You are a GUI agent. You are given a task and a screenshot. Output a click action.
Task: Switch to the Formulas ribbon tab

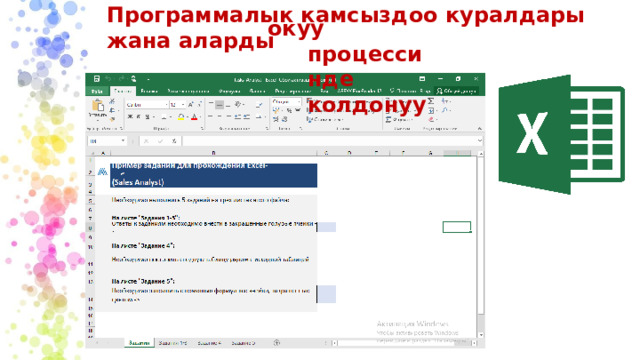tap(229, 91)
